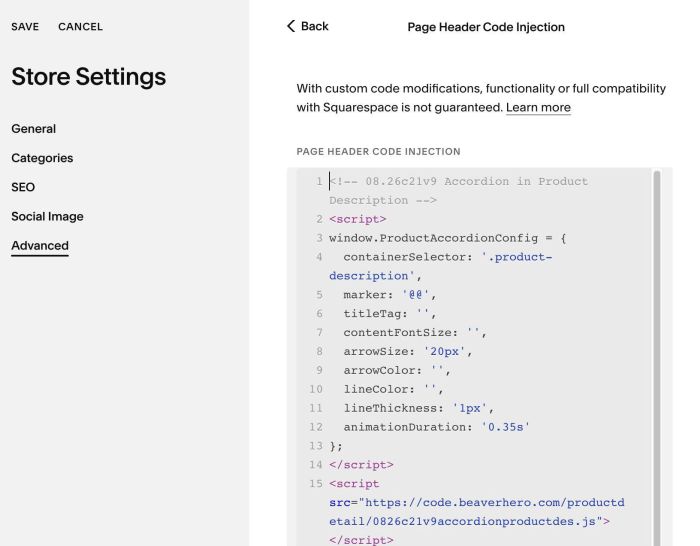The height and width of the screenshot is (546, 700).
Task: Click the SAVE button
Action: click(25, 27)
